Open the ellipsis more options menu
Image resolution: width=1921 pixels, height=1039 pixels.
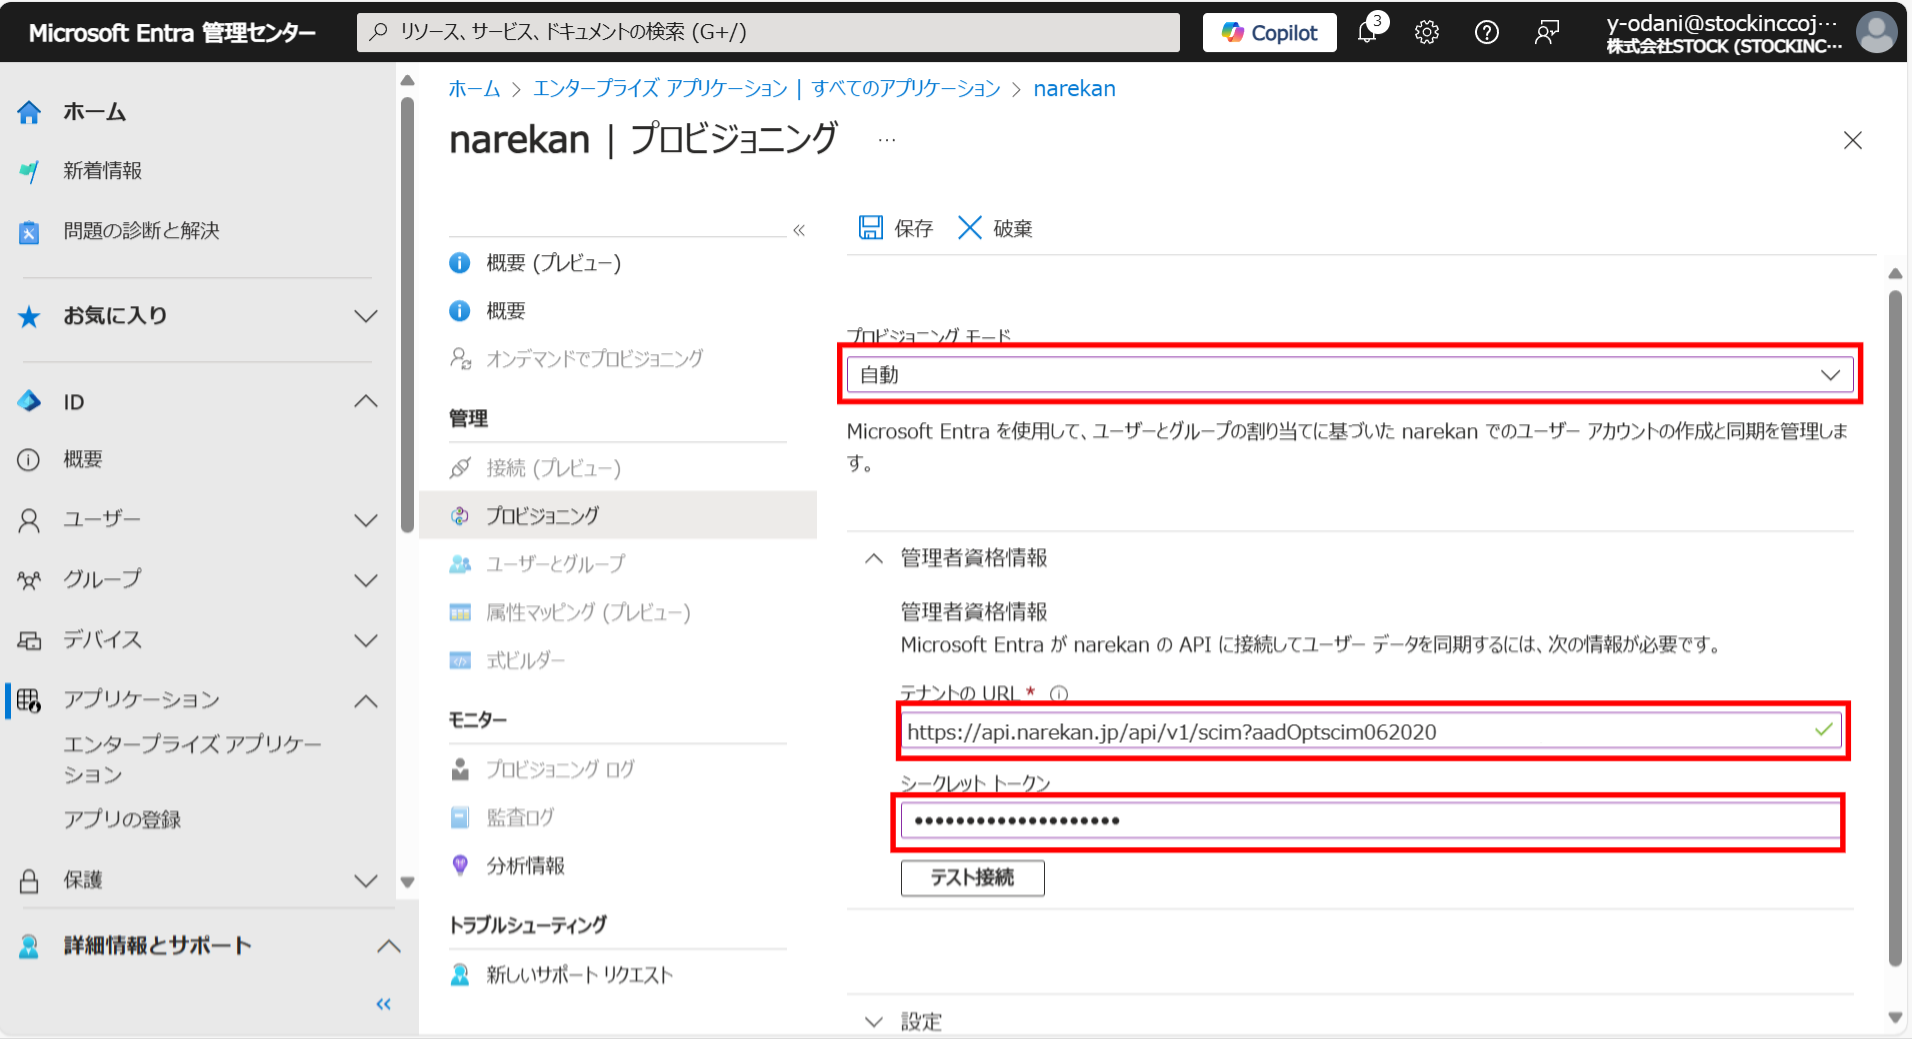tap(887, 140)
